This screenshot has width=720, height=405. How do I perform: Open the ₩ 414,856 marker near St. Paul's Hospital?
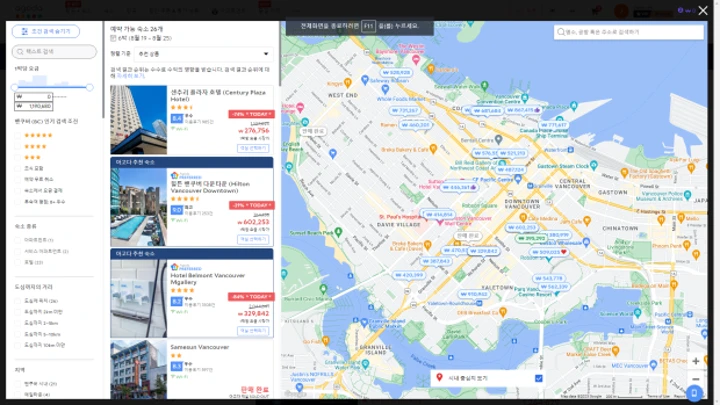click(x=439, y=214)
